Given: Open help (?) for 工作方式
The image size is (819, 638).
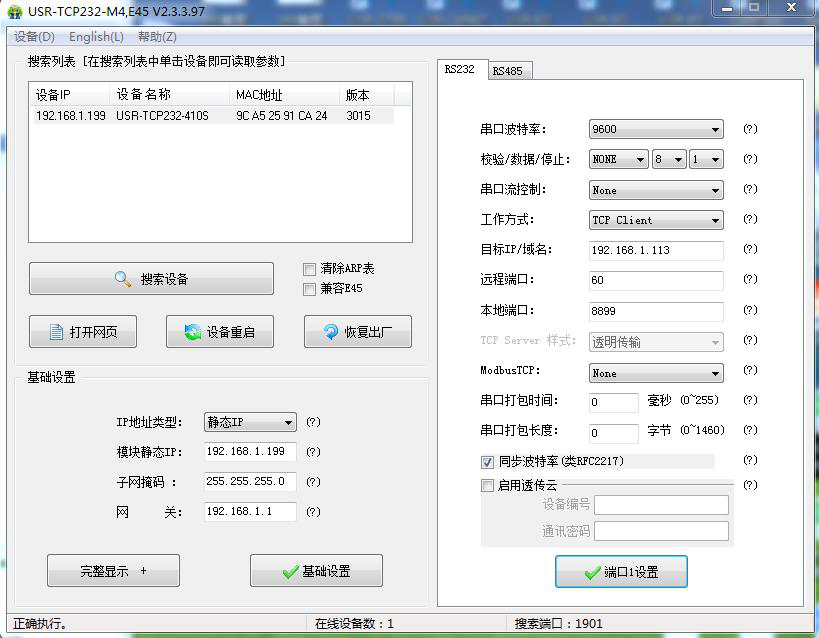Looking at the screenshot, I should [750, 219].
